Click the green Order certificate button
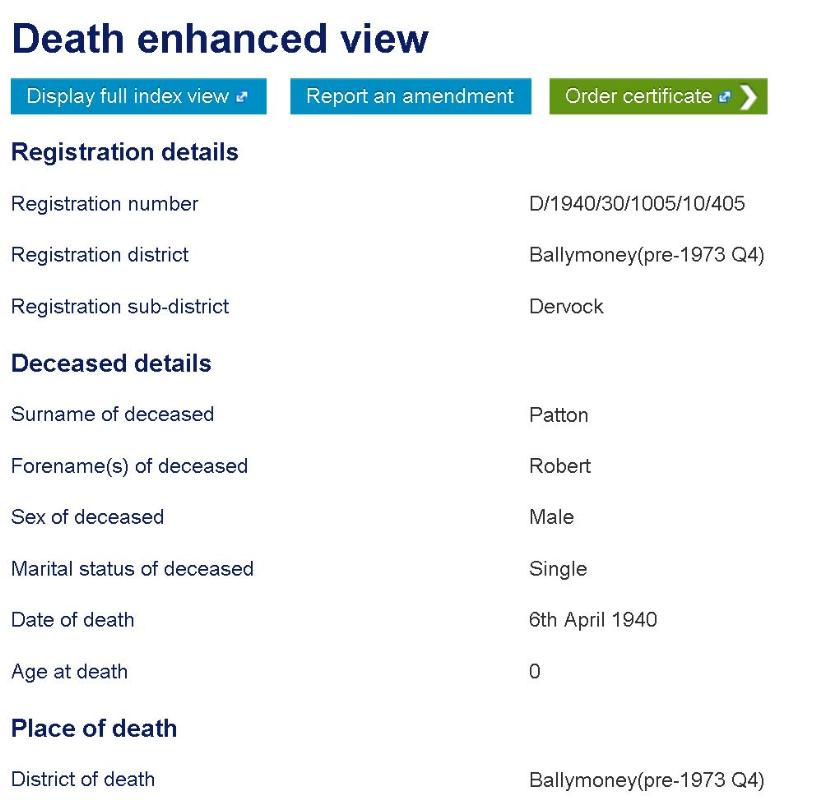 640,97
